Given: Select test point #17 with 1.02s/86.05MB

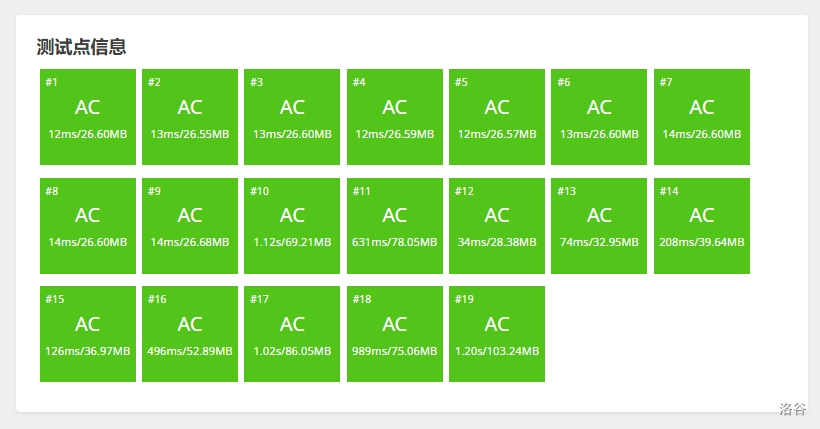Looking at the screenshot, I should (292, 334).
